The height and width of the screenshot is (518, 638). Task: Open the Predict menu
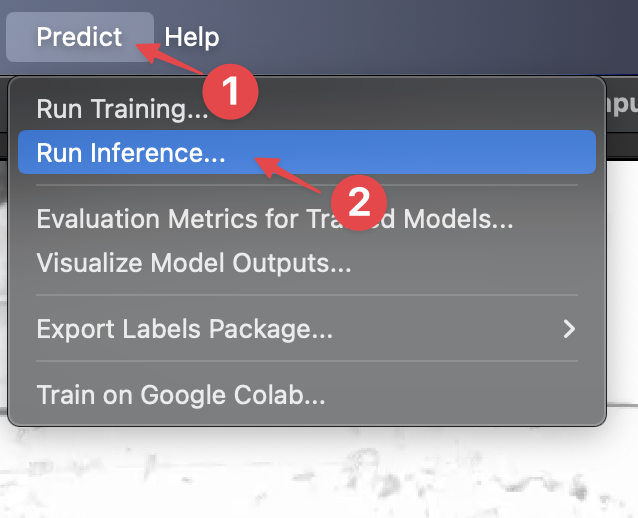point(79,37)
